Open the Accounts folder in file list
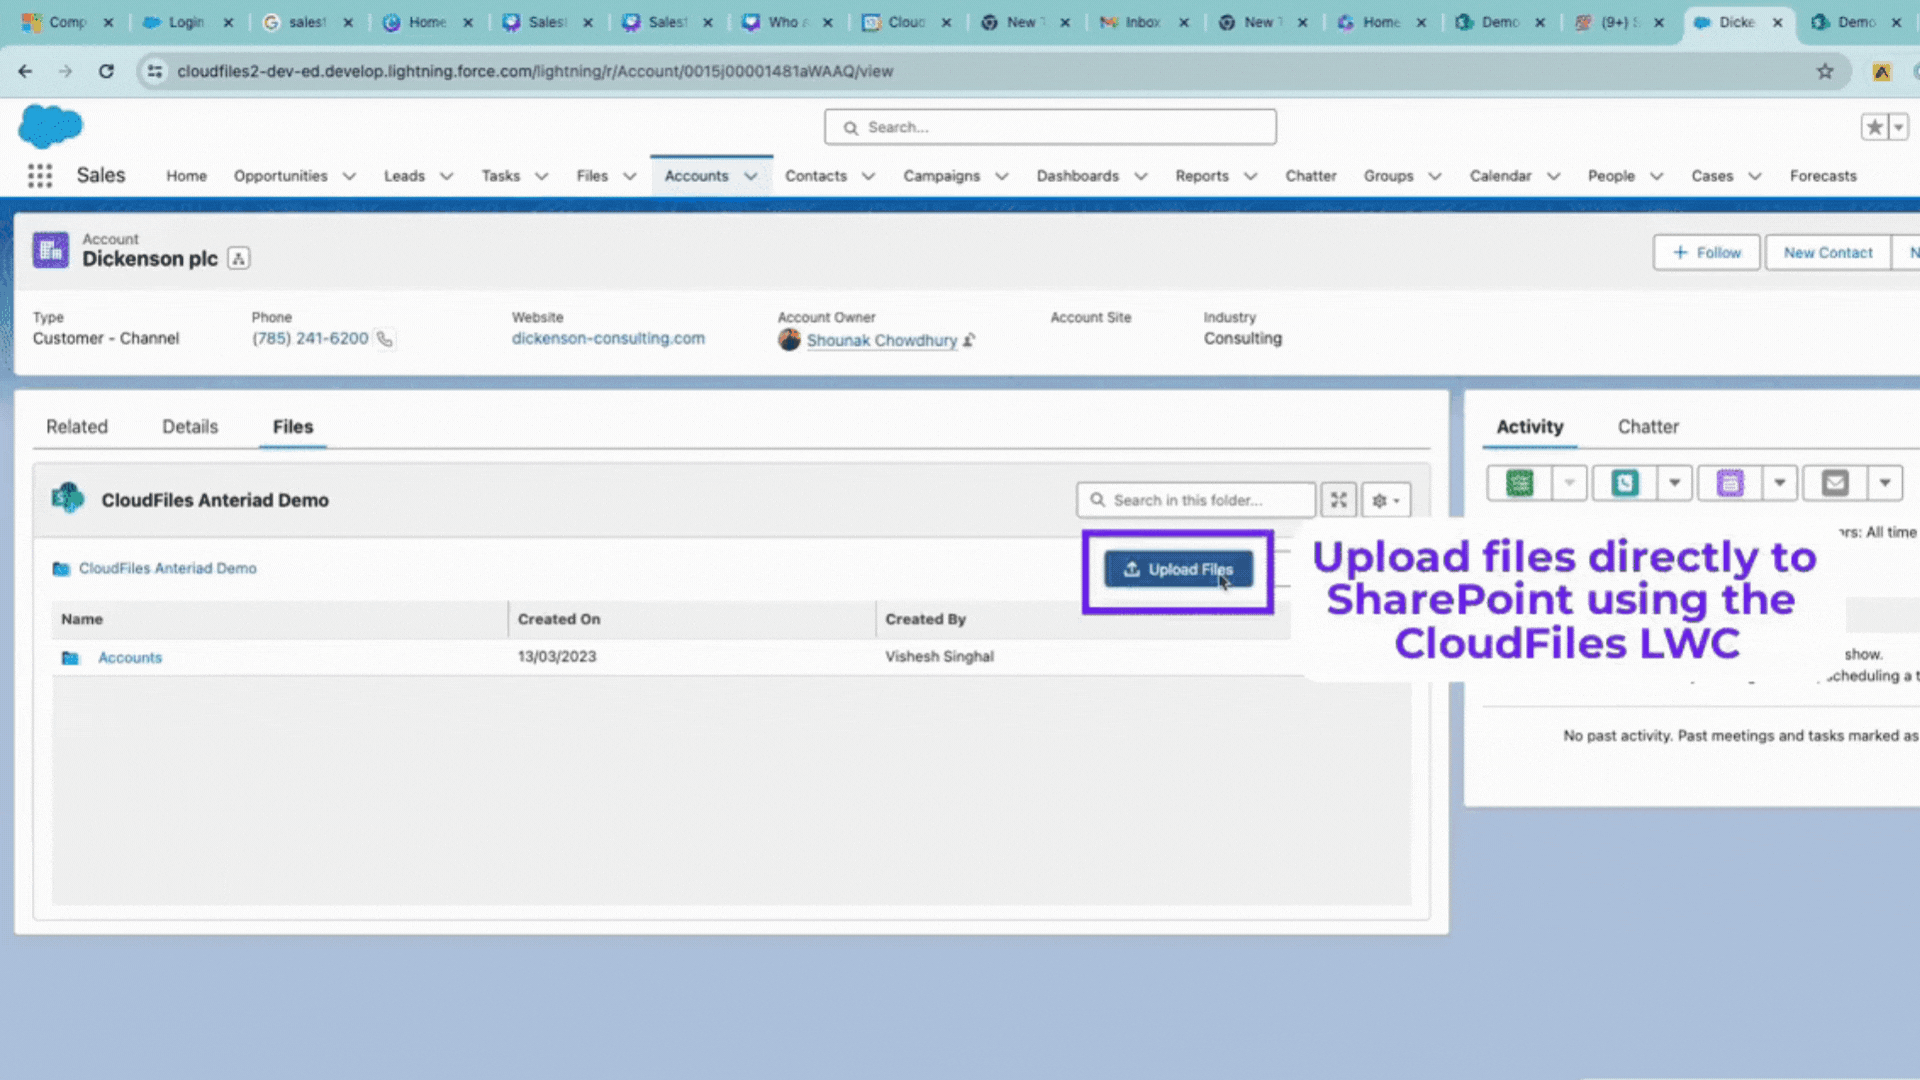 (x=128, y=657)
